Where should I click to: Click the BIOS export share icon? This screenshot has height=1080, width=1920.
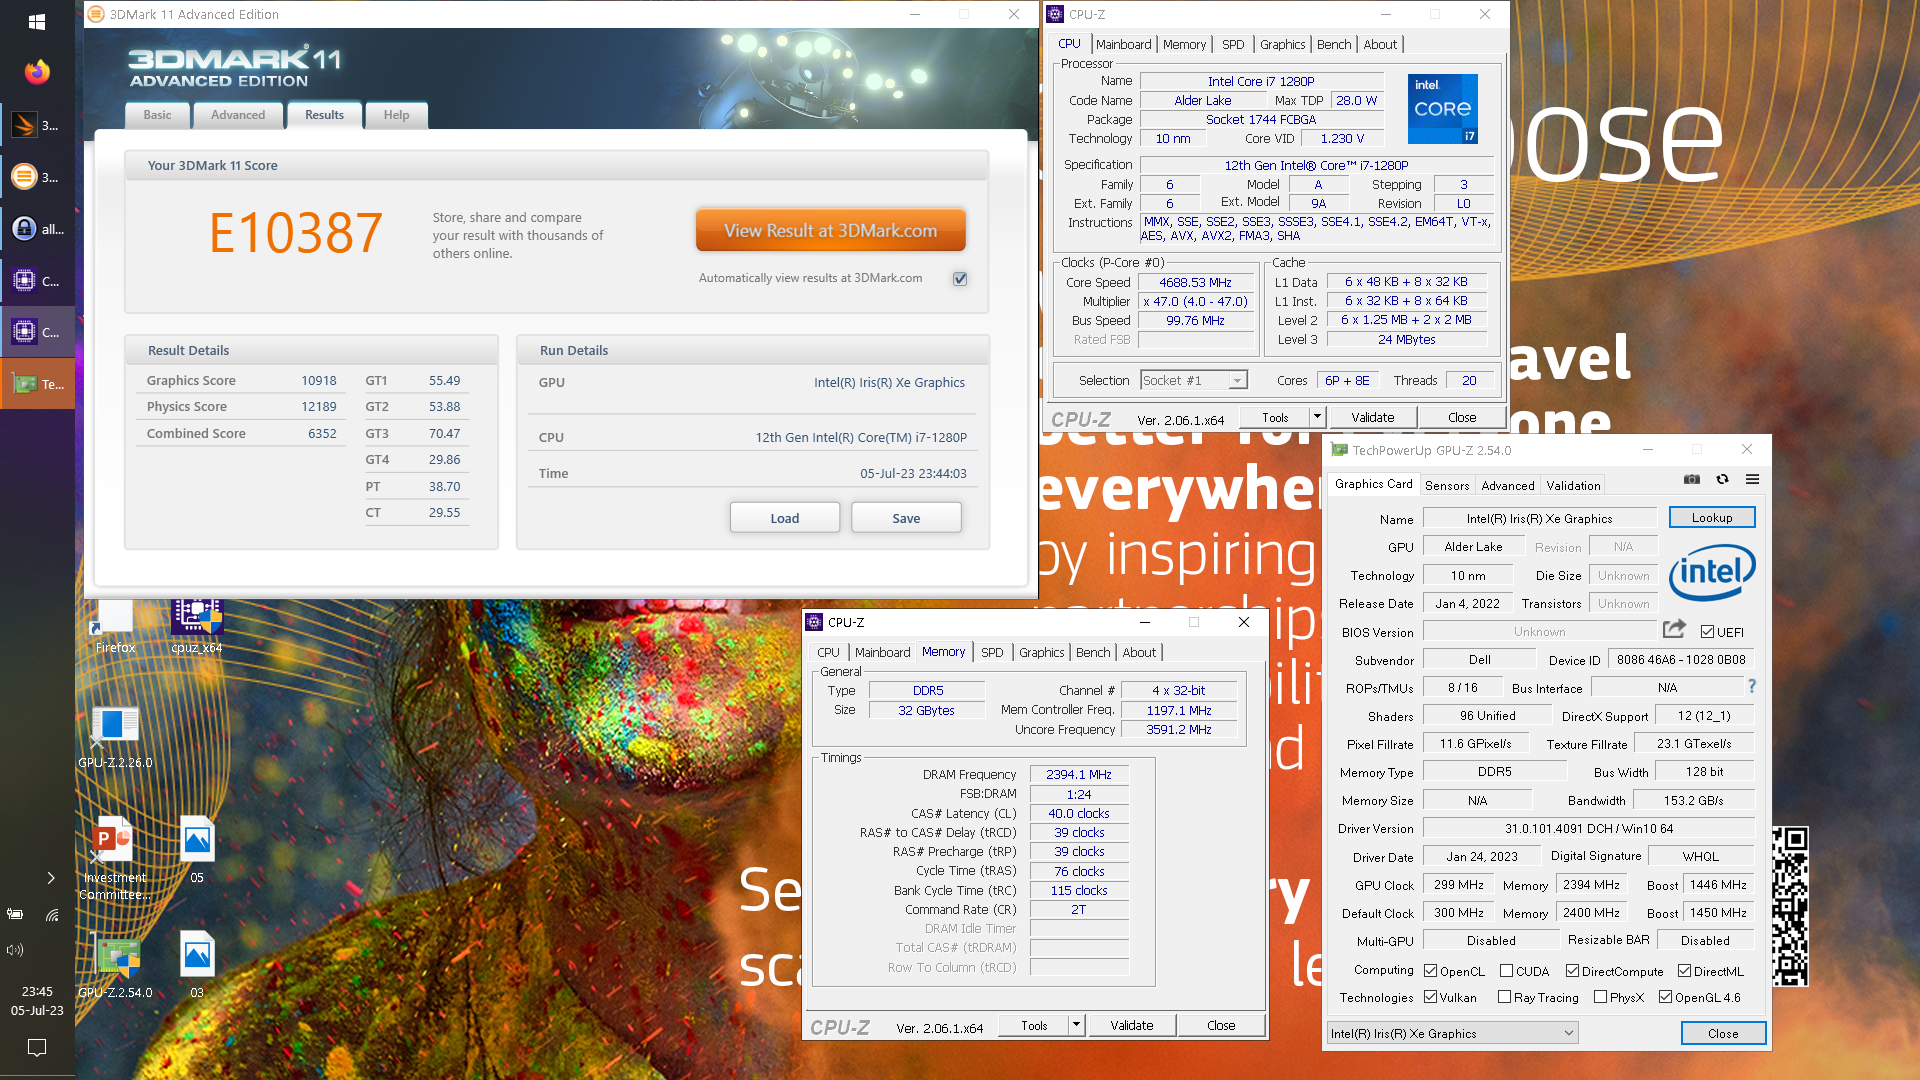(x=1674, y=629)
